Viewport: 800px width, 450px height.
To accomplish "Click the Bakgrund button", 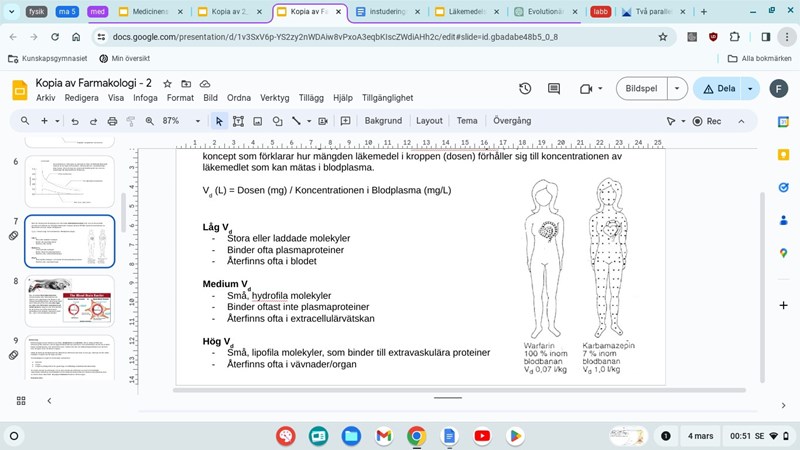I will [383, 121].
